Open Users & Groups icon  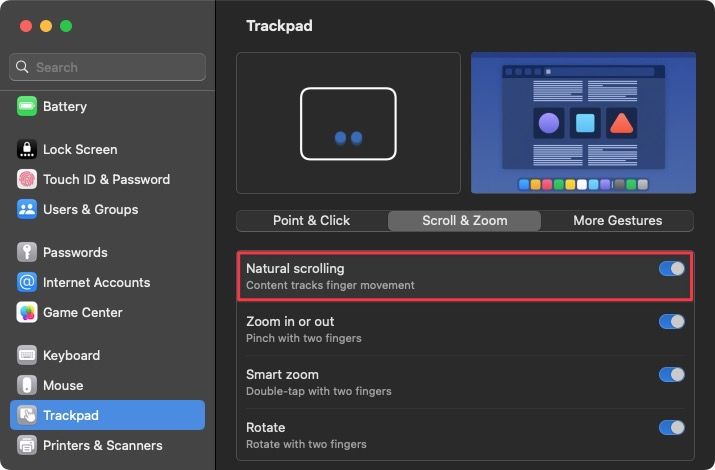[x=27, y=209]
